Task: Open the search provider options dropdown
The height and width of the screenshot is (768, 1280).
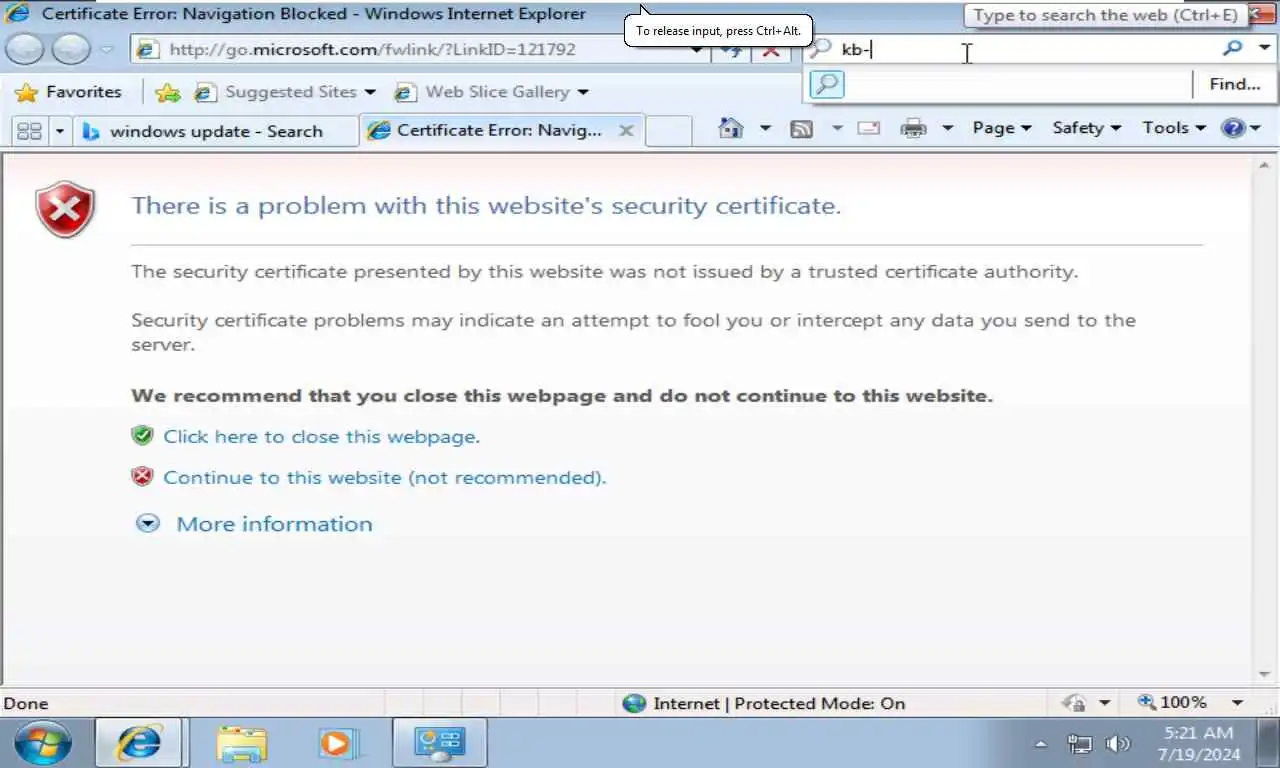Action: click(1265, 48)
